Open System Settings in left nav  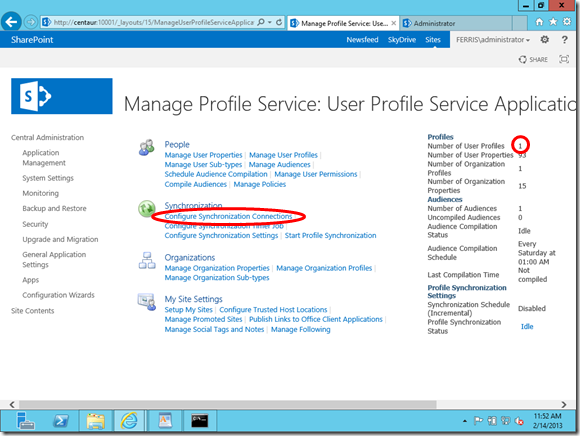(48, 178)
